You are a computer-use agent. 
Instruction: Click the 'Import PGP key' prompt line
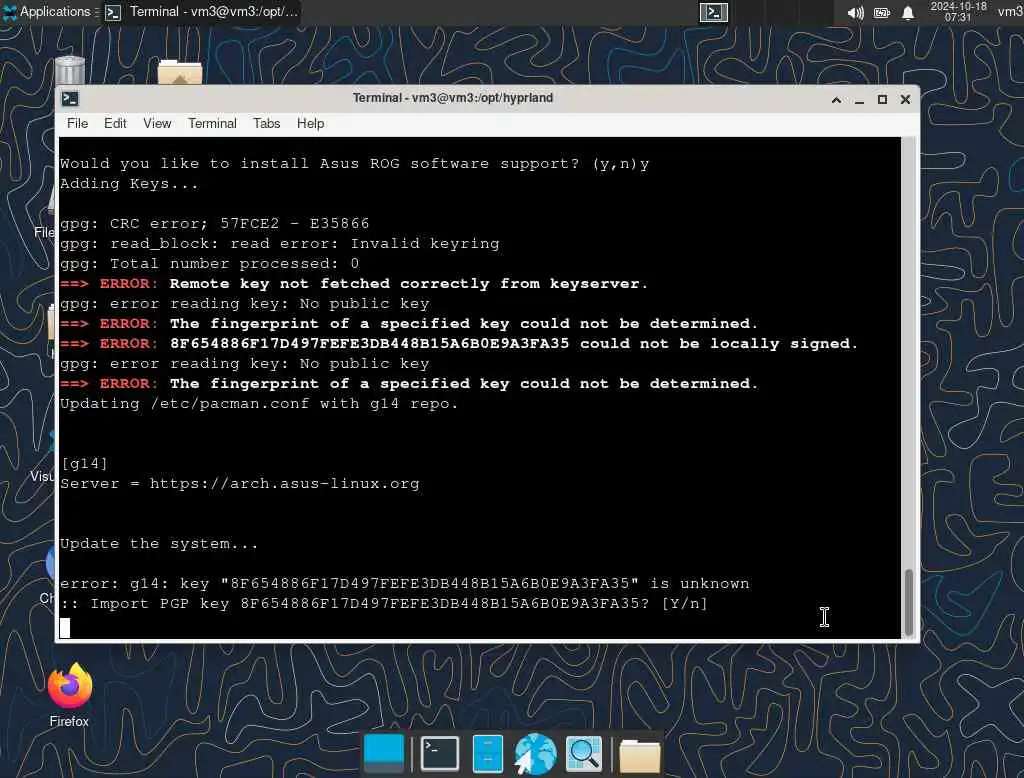[x=383, y=604]
